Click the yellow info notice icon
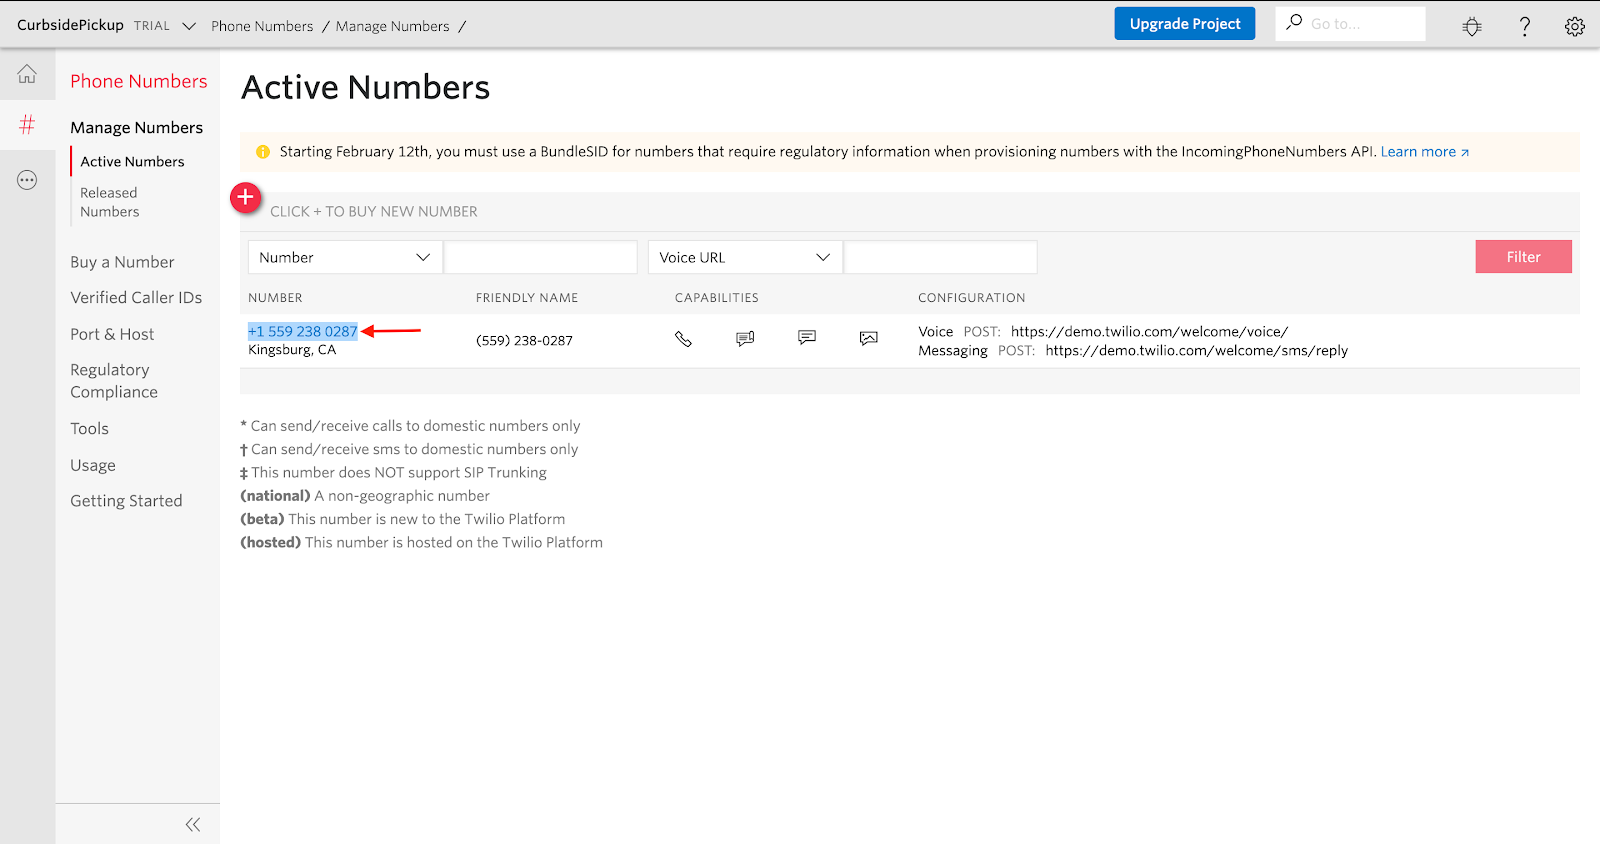Screen dimensions: 1600x844 click(x=263, y=152)
